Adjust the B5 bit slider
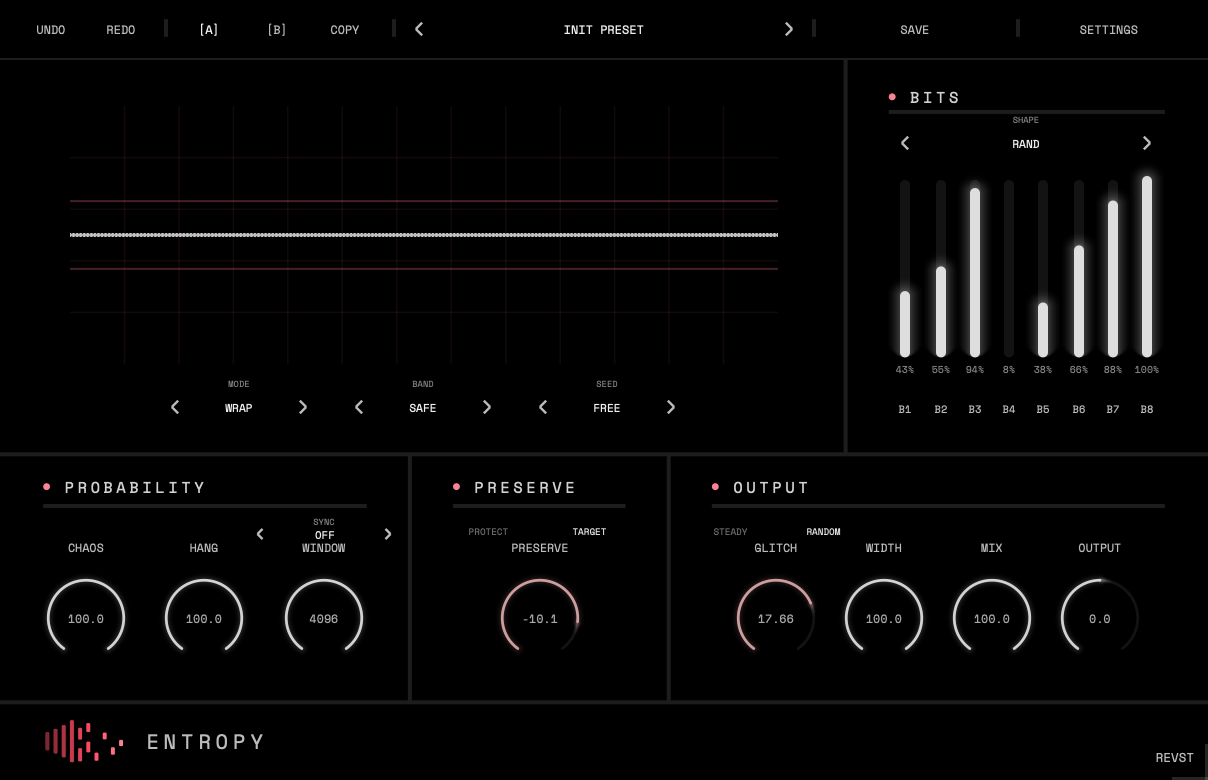 click(1043, 268)
